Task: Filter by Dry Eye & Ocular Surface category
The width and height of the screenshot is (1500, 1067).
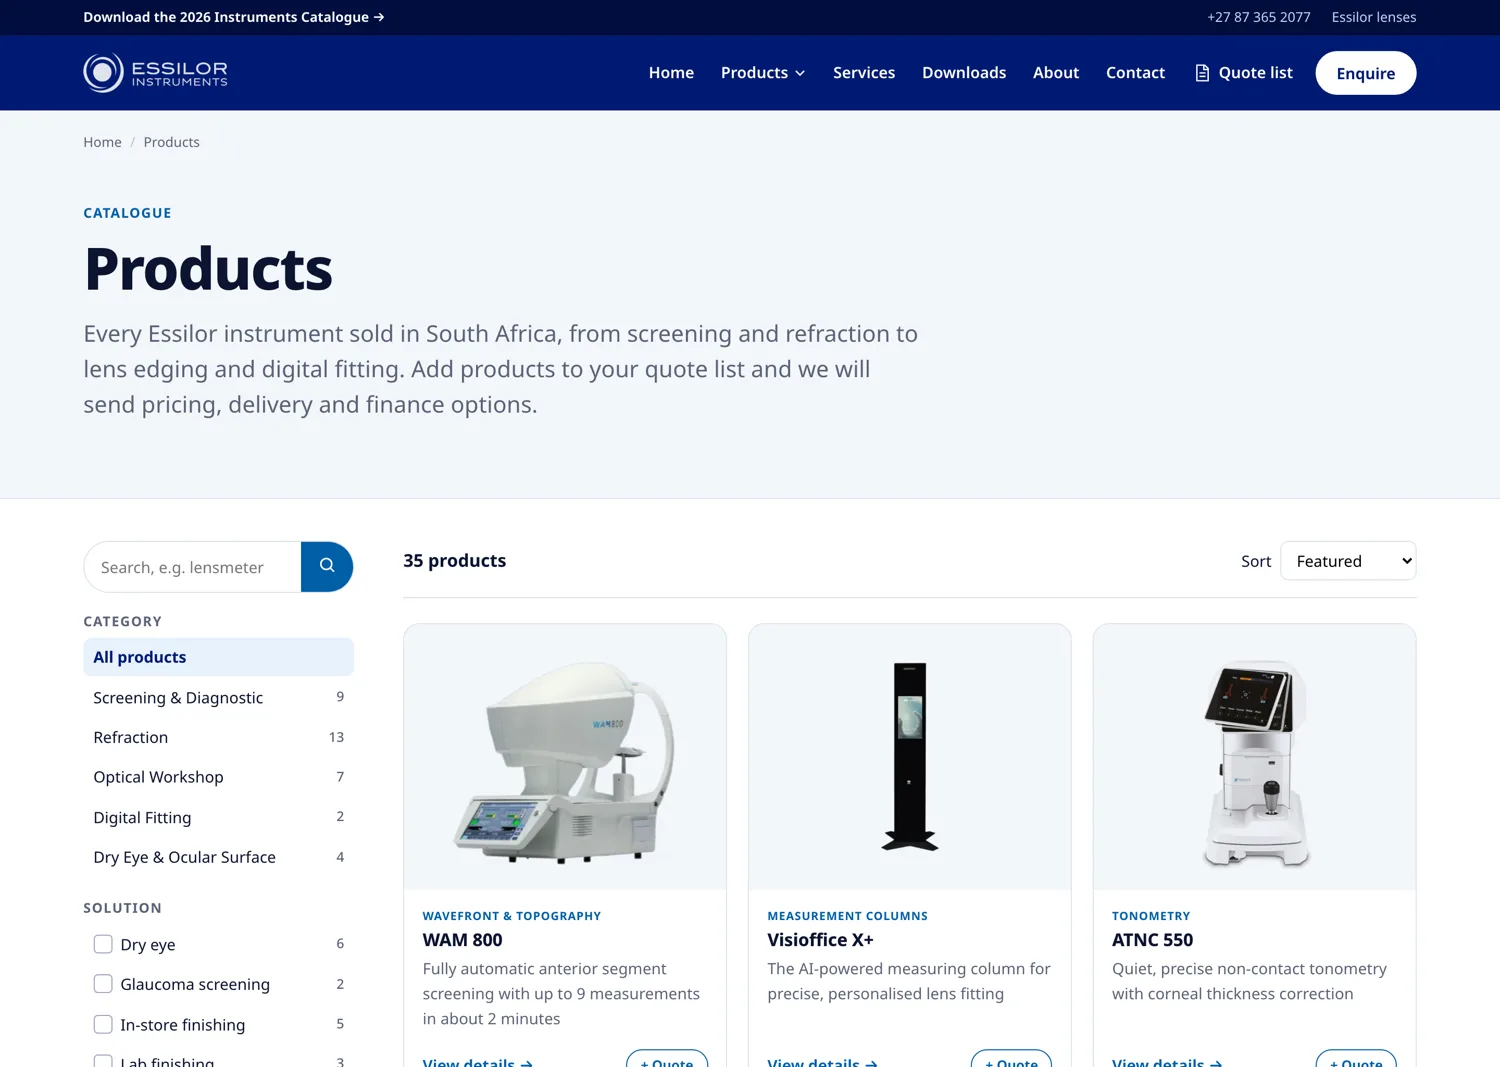Action: [218, 857]
